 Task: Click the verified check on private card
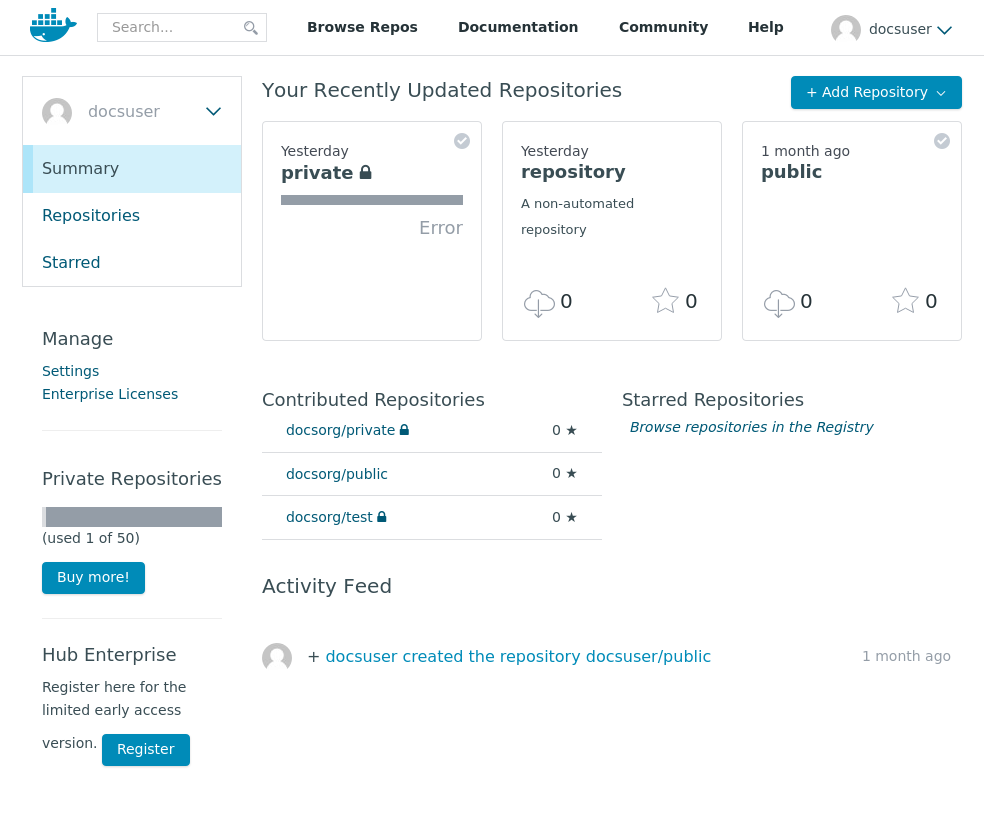click(x=462, y=141)
